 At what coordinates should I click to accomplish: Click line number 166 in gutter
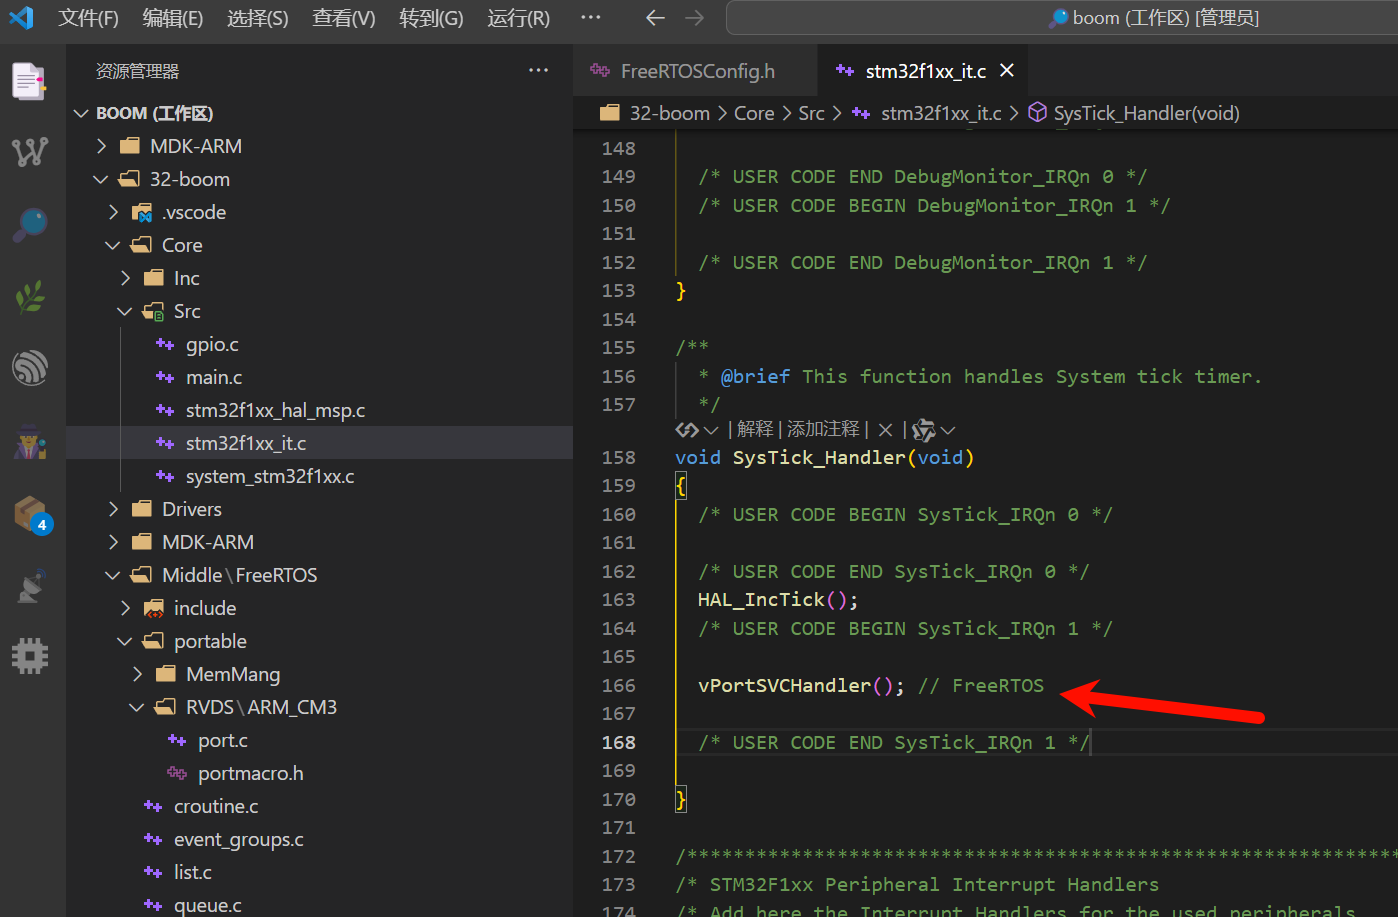(x=618, y=685)
